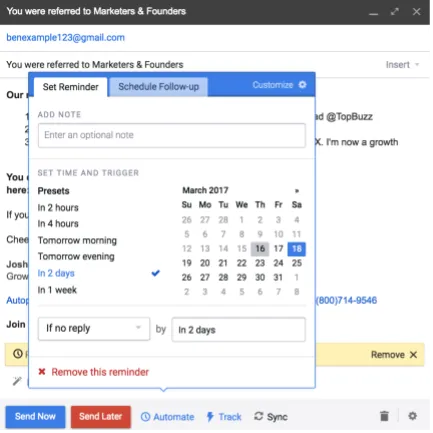Click the pencil icon above Send Now

pos(17,381)
